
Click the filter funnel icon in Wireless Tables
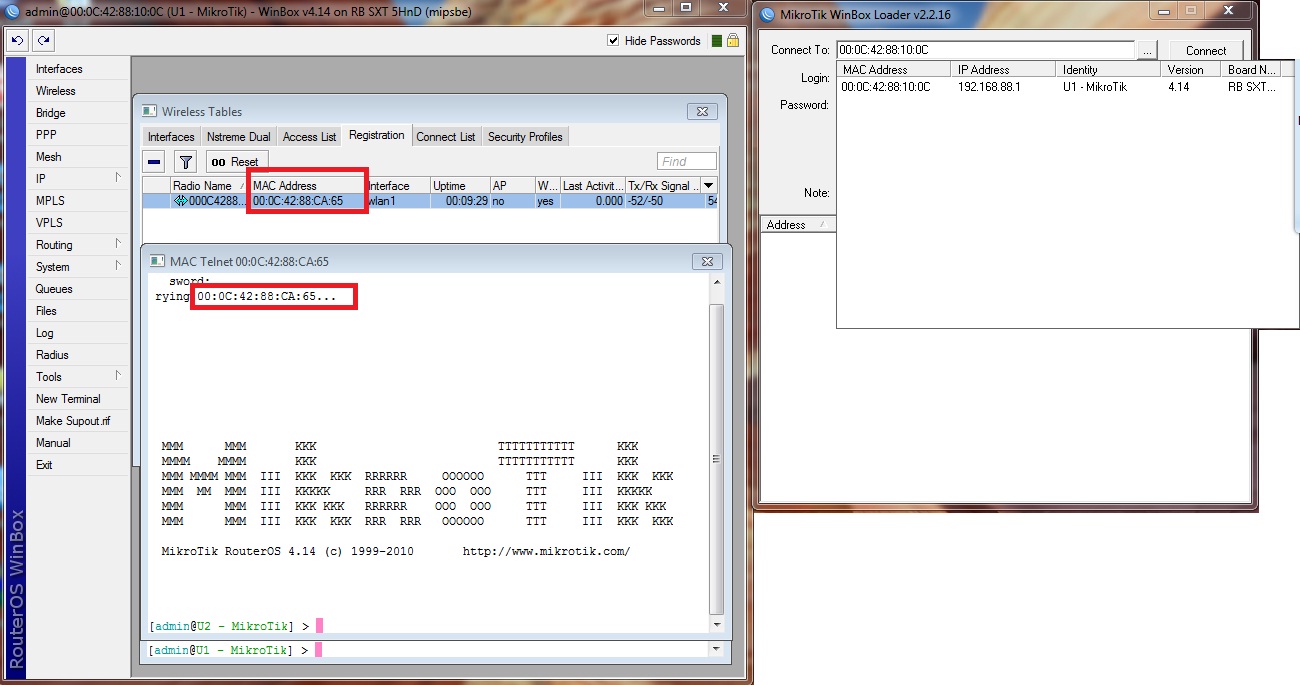[185, 161]
